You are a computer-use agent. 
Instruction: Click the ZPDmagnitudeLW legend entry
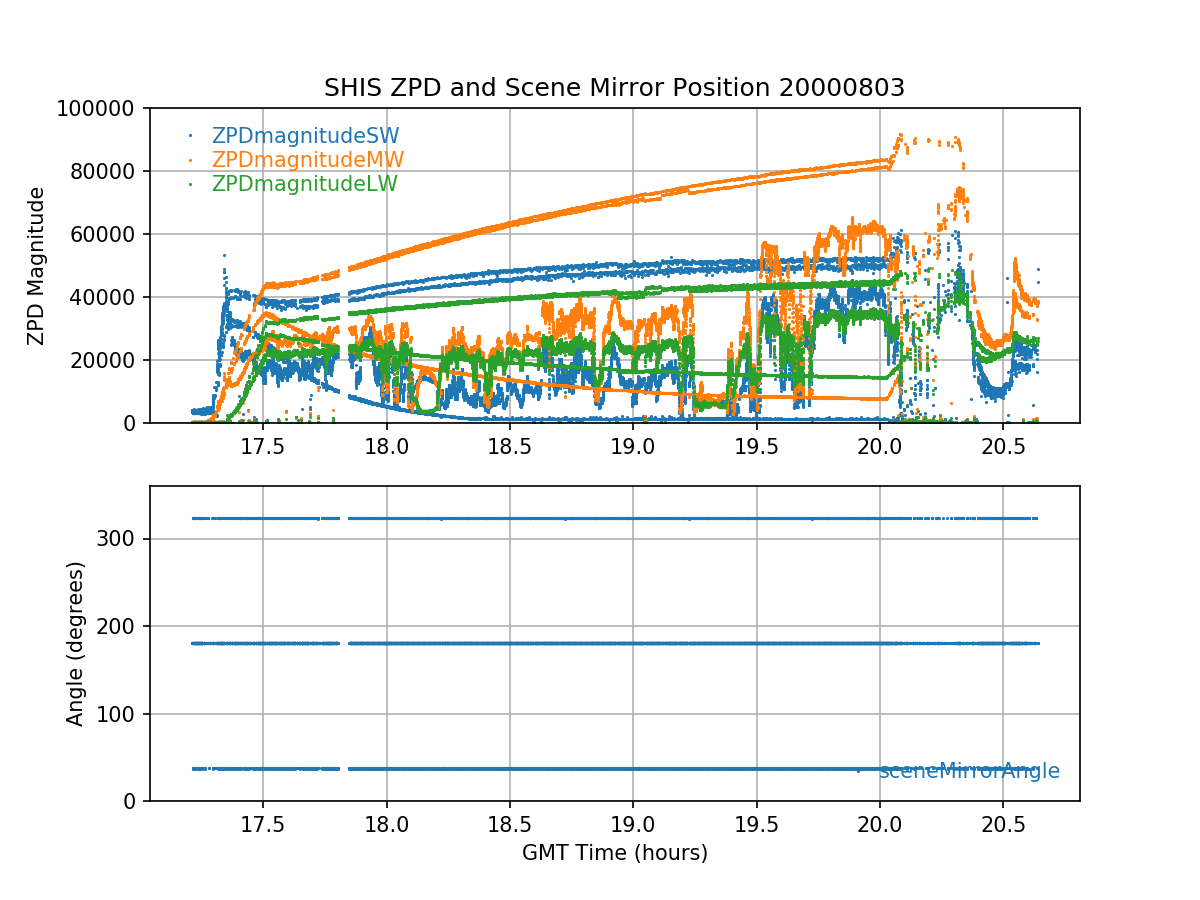(x=304, y=184)
